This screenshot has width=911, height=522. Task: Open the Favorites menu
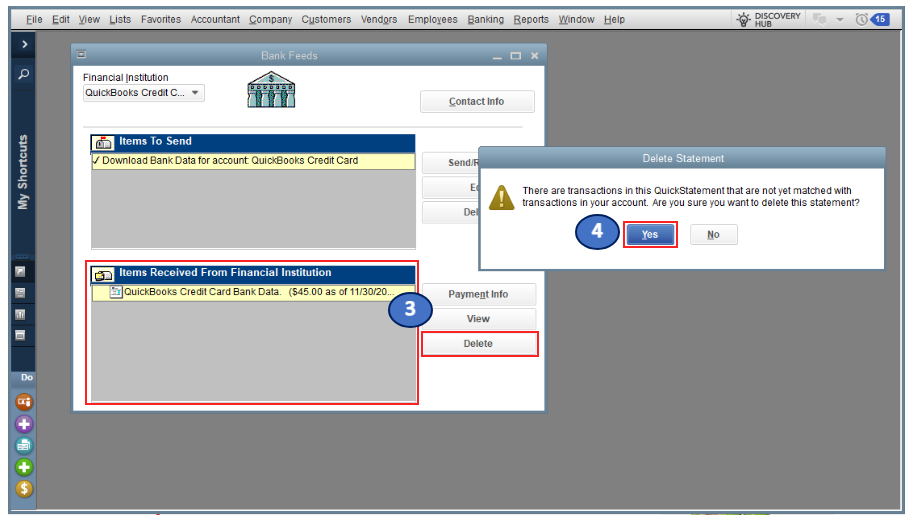(x=161, y=19)
